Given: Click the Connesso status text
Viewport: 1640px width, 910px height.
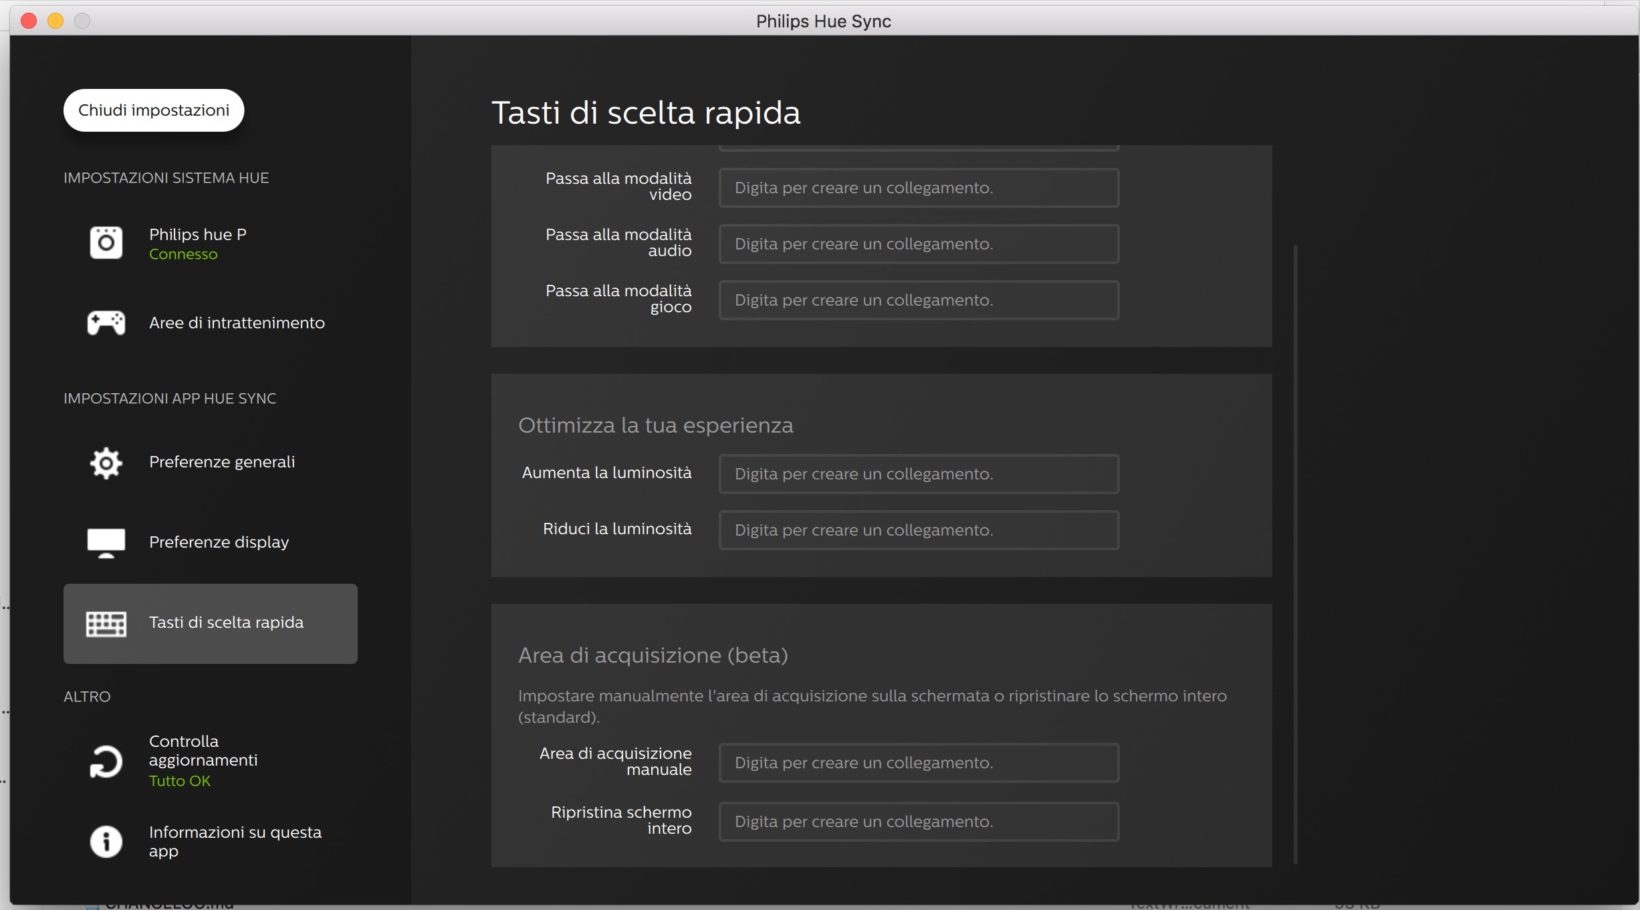Looking at the screenshot, I should [x=183, y=254].
